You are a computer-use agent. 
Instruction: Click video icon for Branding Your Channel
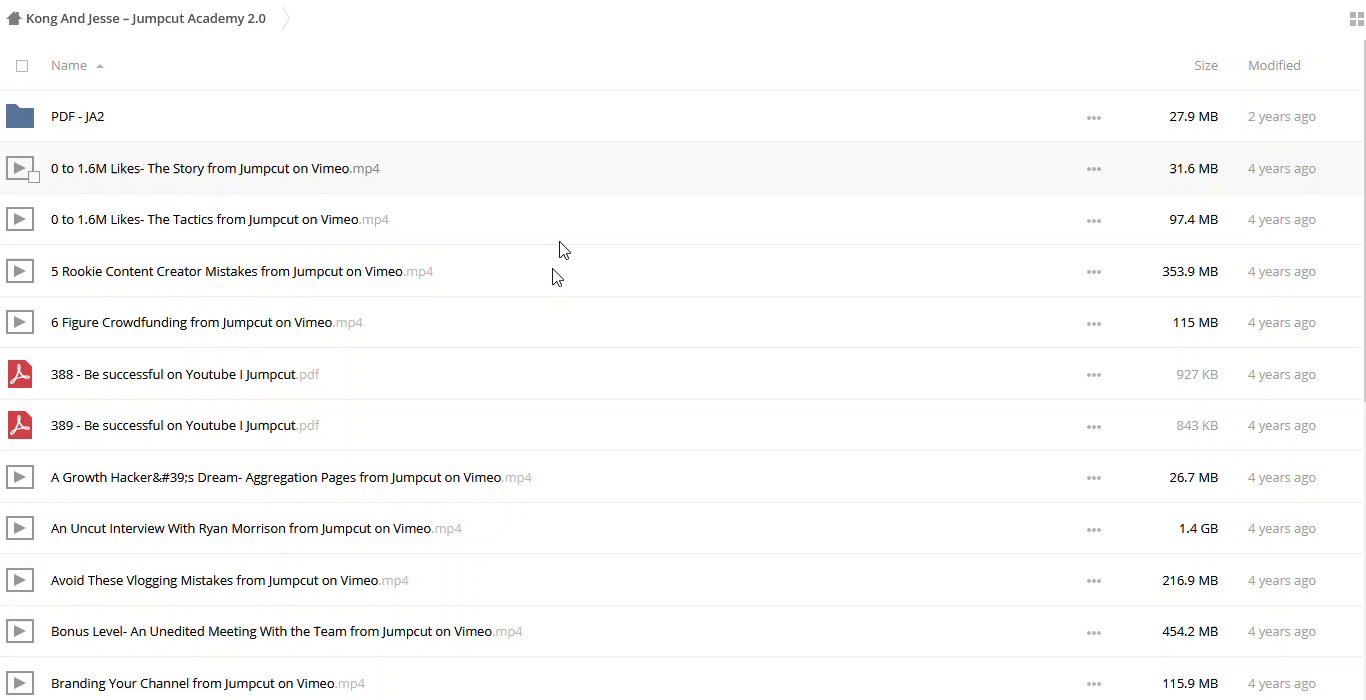coord(20,684)
